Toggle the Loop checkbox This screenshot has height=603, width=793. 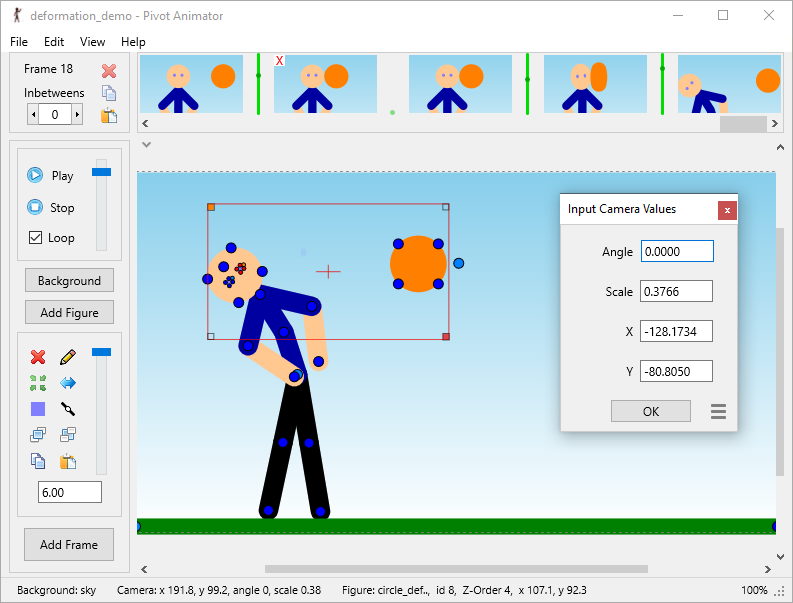36,238
